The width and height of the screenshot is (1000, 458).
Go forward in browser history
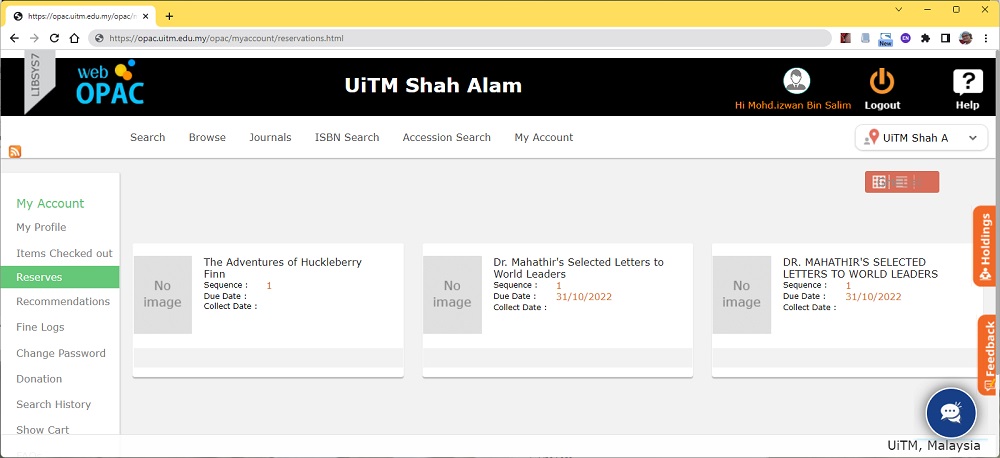pyautogui.click(x=34, y=38)
